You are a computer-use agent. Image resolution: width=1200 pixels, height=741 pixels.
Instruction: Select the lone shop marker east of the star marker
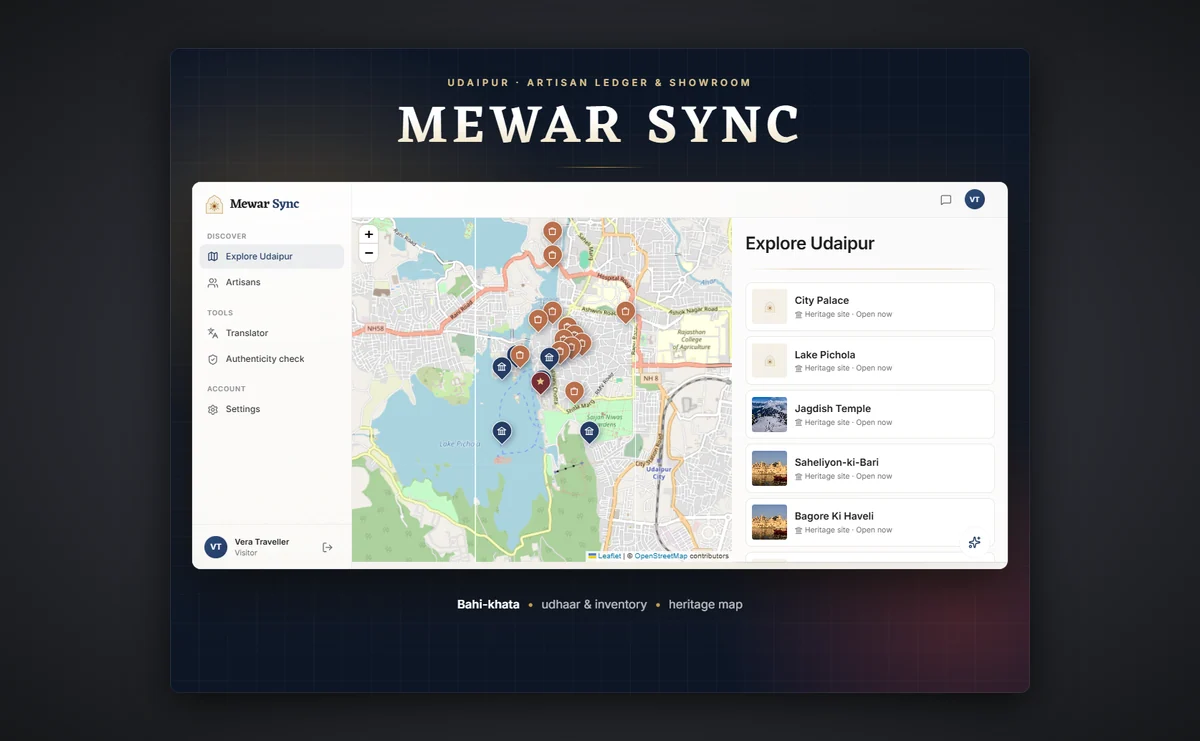tap(574, 392)
